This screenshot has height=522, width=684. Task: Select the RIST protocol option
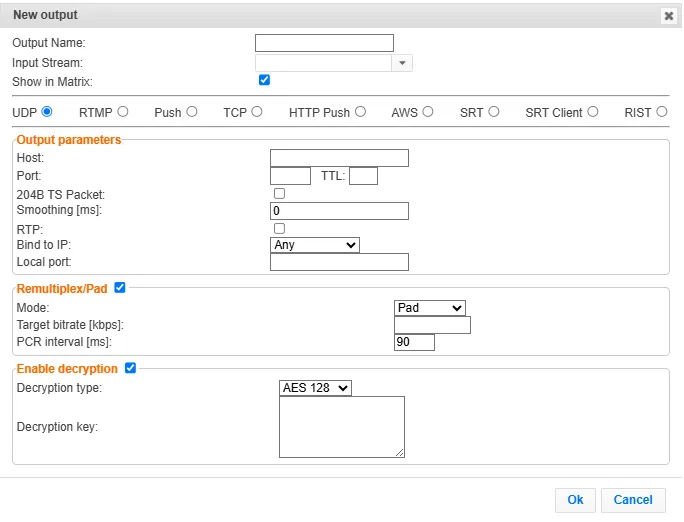(662, 112)
